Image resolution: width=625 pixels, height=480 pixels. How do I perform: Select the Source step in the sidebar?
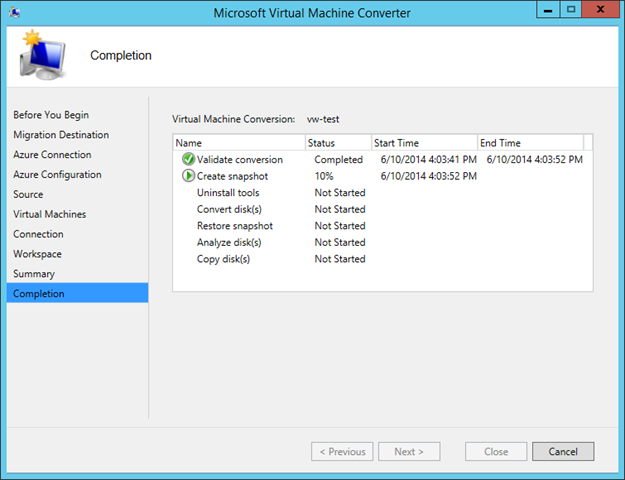pos(28,195)
